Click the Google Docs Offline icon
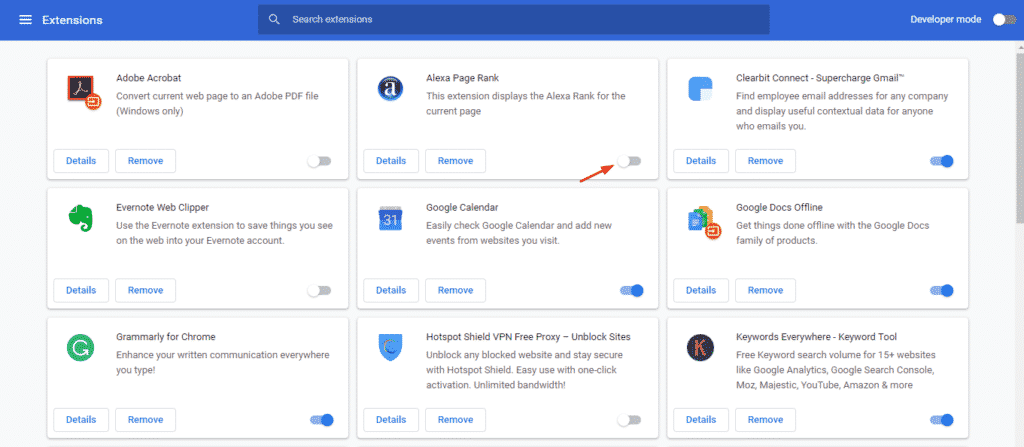This screenshot has height=447, width=1024. coord(703,222)
